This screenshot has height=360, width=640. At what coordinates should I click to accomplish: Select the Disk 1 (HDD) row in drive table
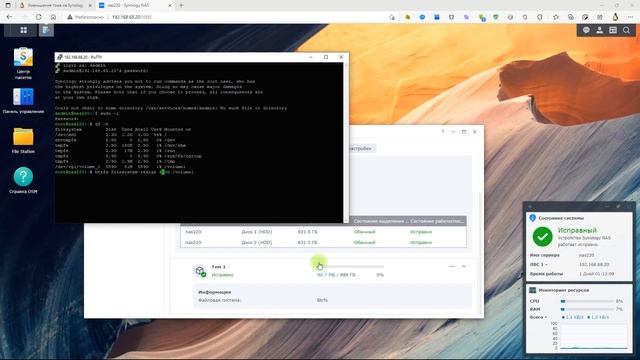coord(323,232)
